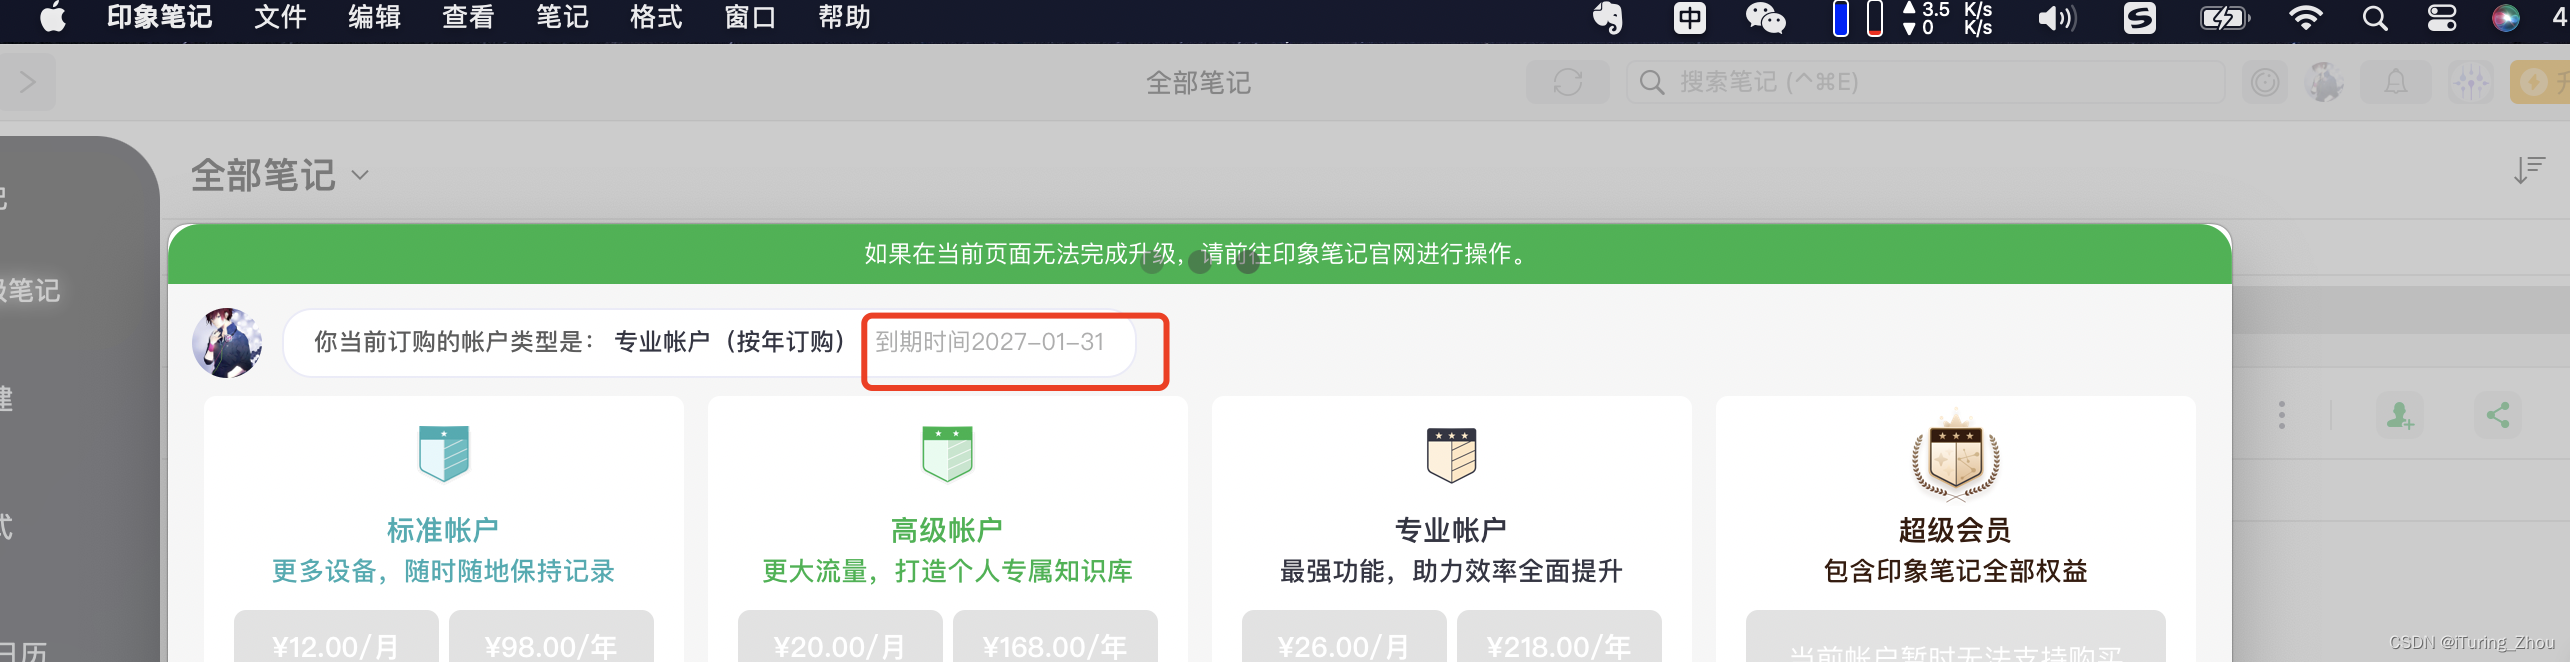This screenshot has width=2570, height=662.
Task: Click the network speed monitor in menu bar
Action: (x=1946, y=18)
